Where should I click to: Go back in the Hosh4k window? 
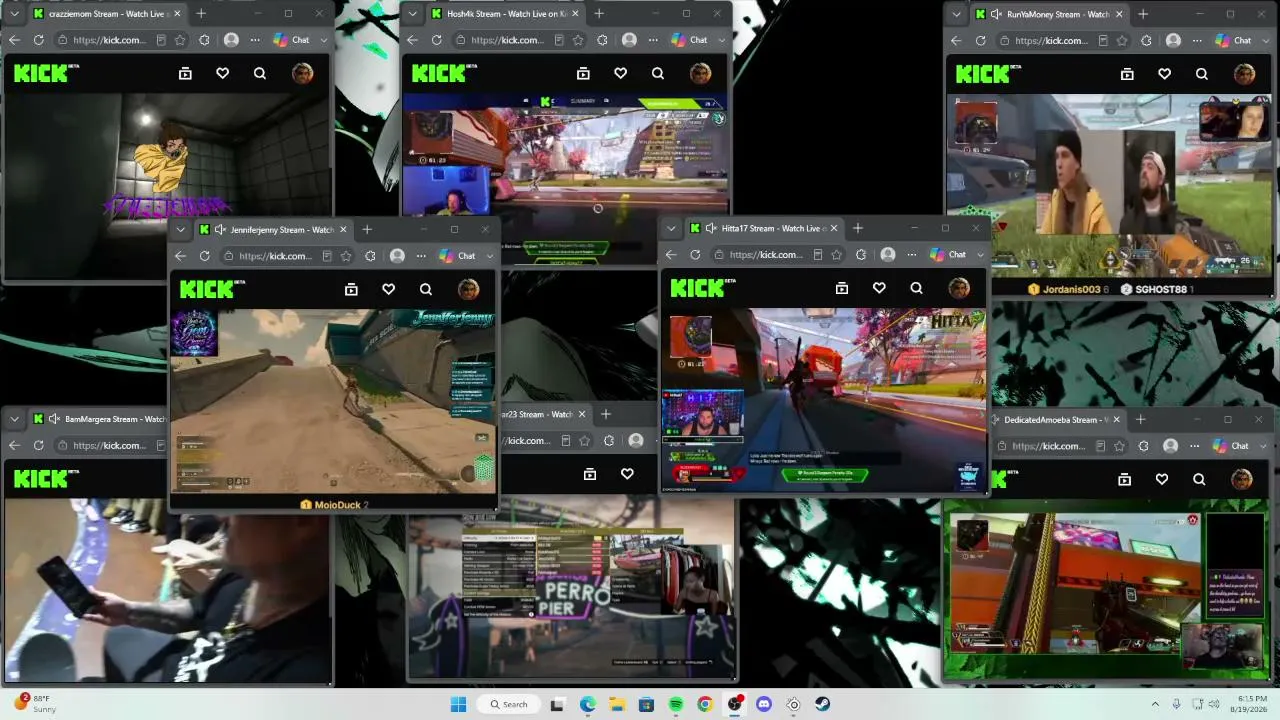(x=412, y=40)
